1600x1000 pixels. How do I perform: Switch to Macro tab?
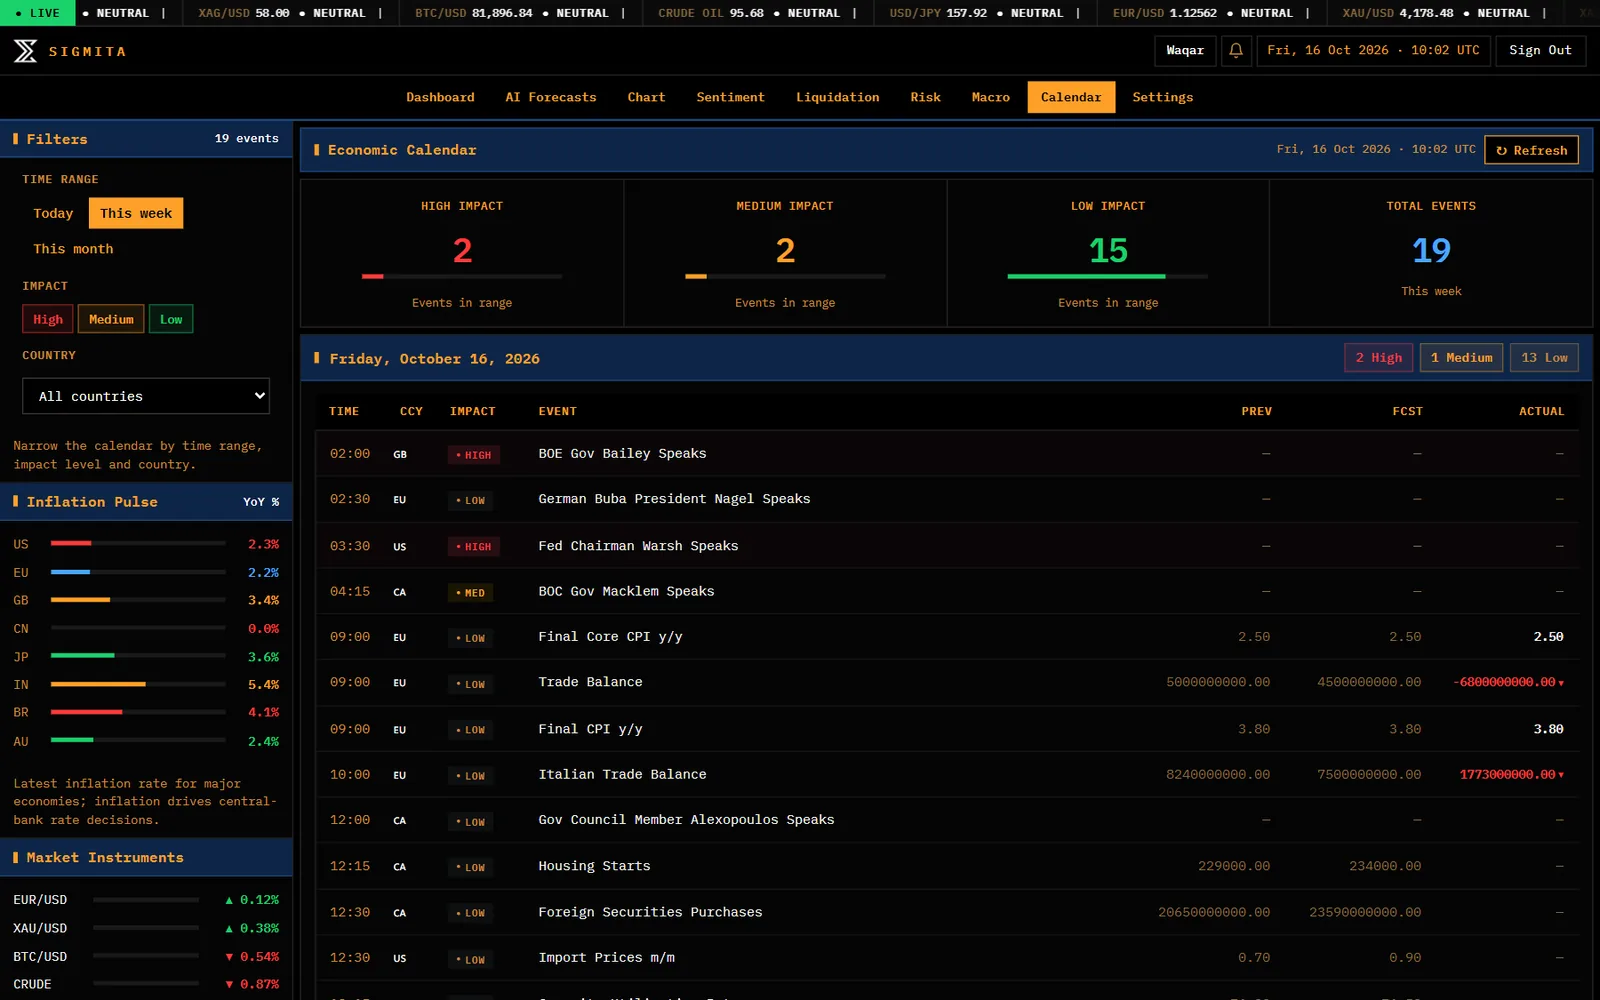(x=990, y=97)
